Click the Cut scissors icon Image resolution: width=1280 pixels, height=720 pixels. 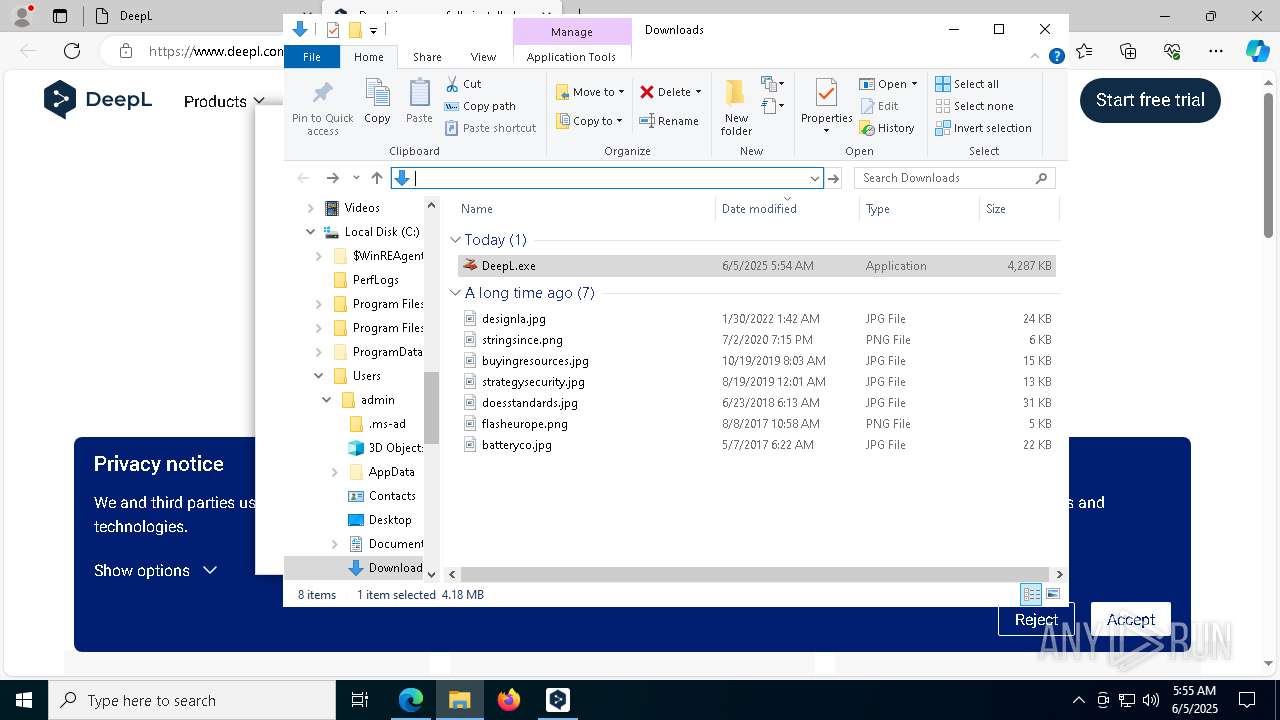(452, 84)
